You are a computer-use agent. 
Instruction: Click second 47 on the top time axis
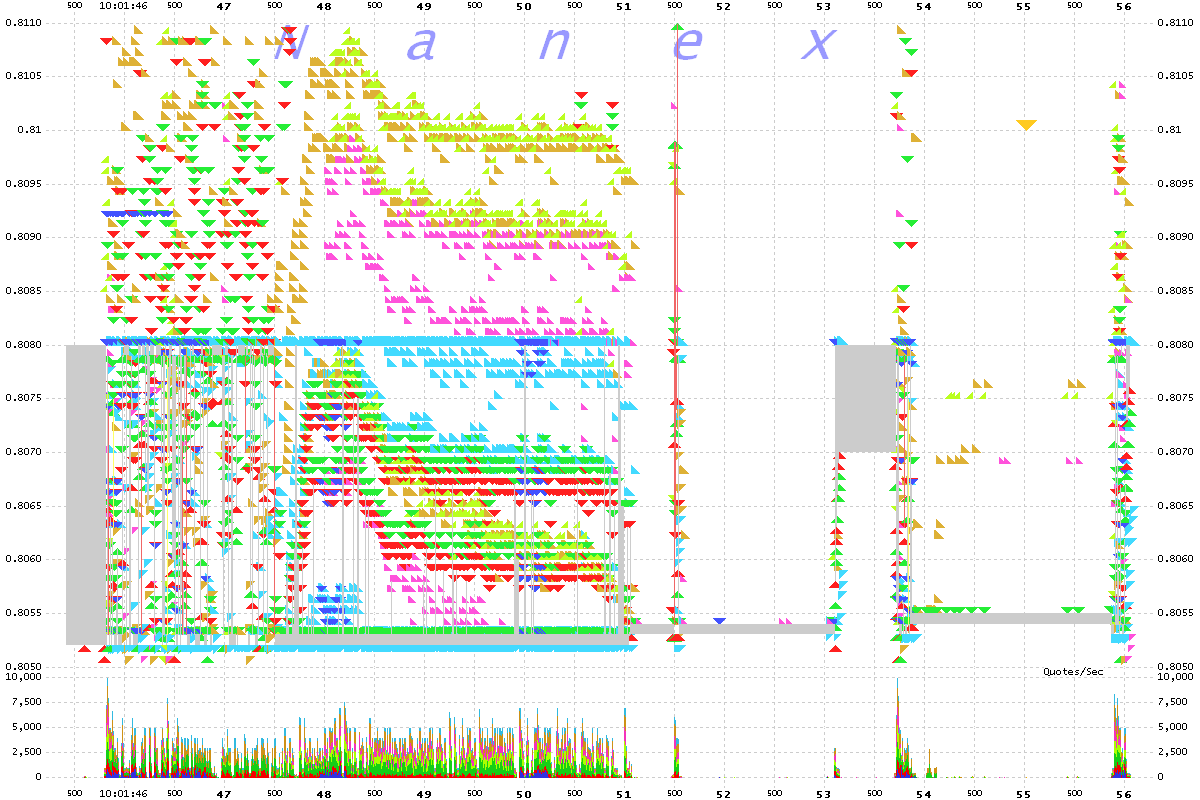pyautogui.click(x=224, y=6)
